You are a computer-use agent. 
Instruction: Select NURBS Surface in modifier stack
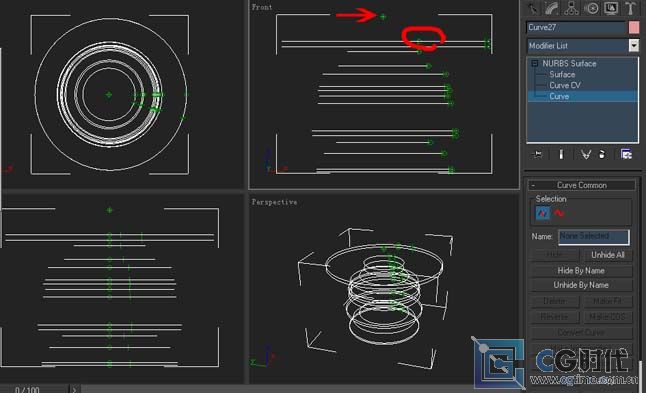click(569, 63)
